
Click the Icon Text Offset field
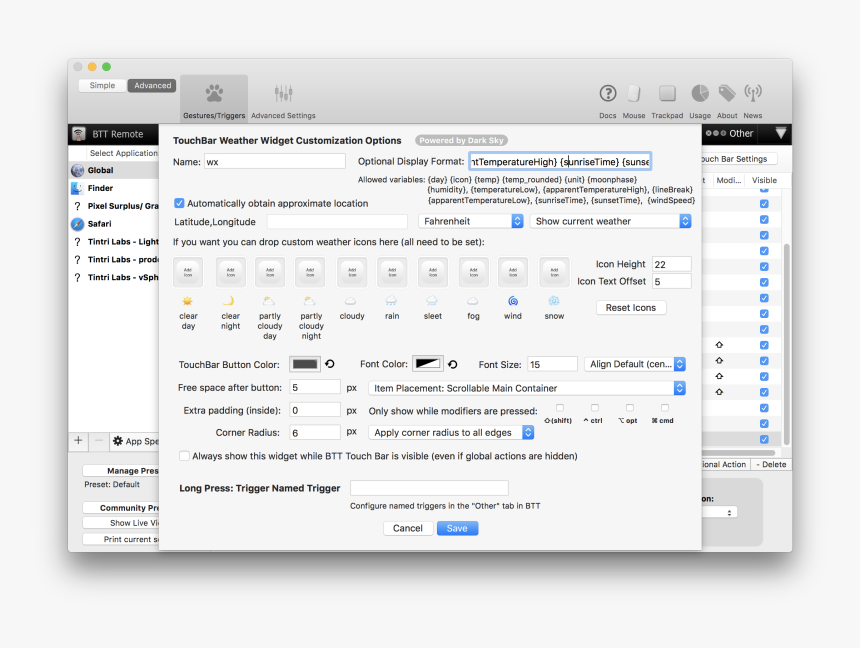[x=671, y=281]
